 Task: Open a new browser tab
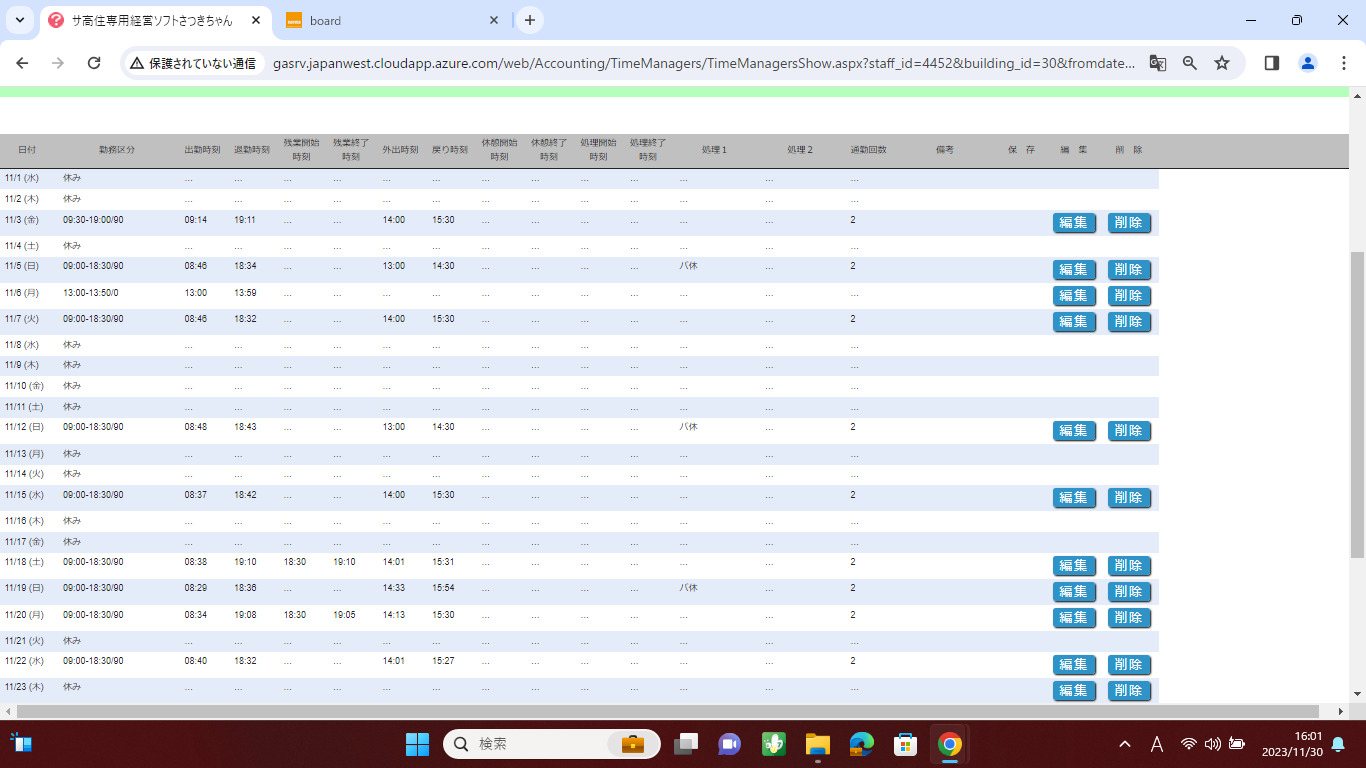[530, 20]
